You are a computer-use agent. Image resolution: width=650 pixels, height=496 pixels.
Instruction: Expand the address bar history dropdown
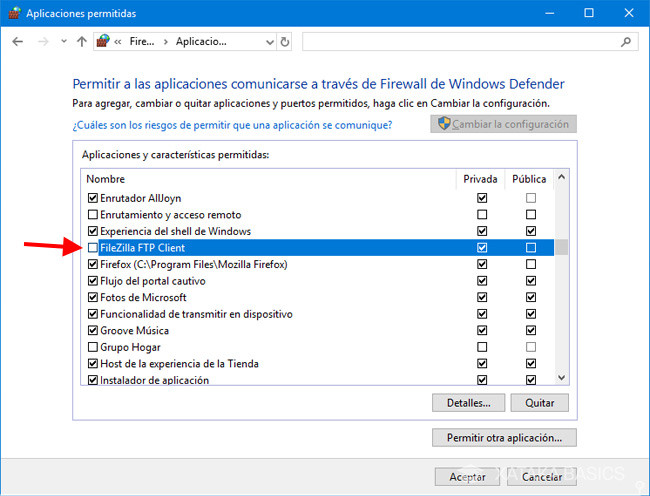[268, 42]
